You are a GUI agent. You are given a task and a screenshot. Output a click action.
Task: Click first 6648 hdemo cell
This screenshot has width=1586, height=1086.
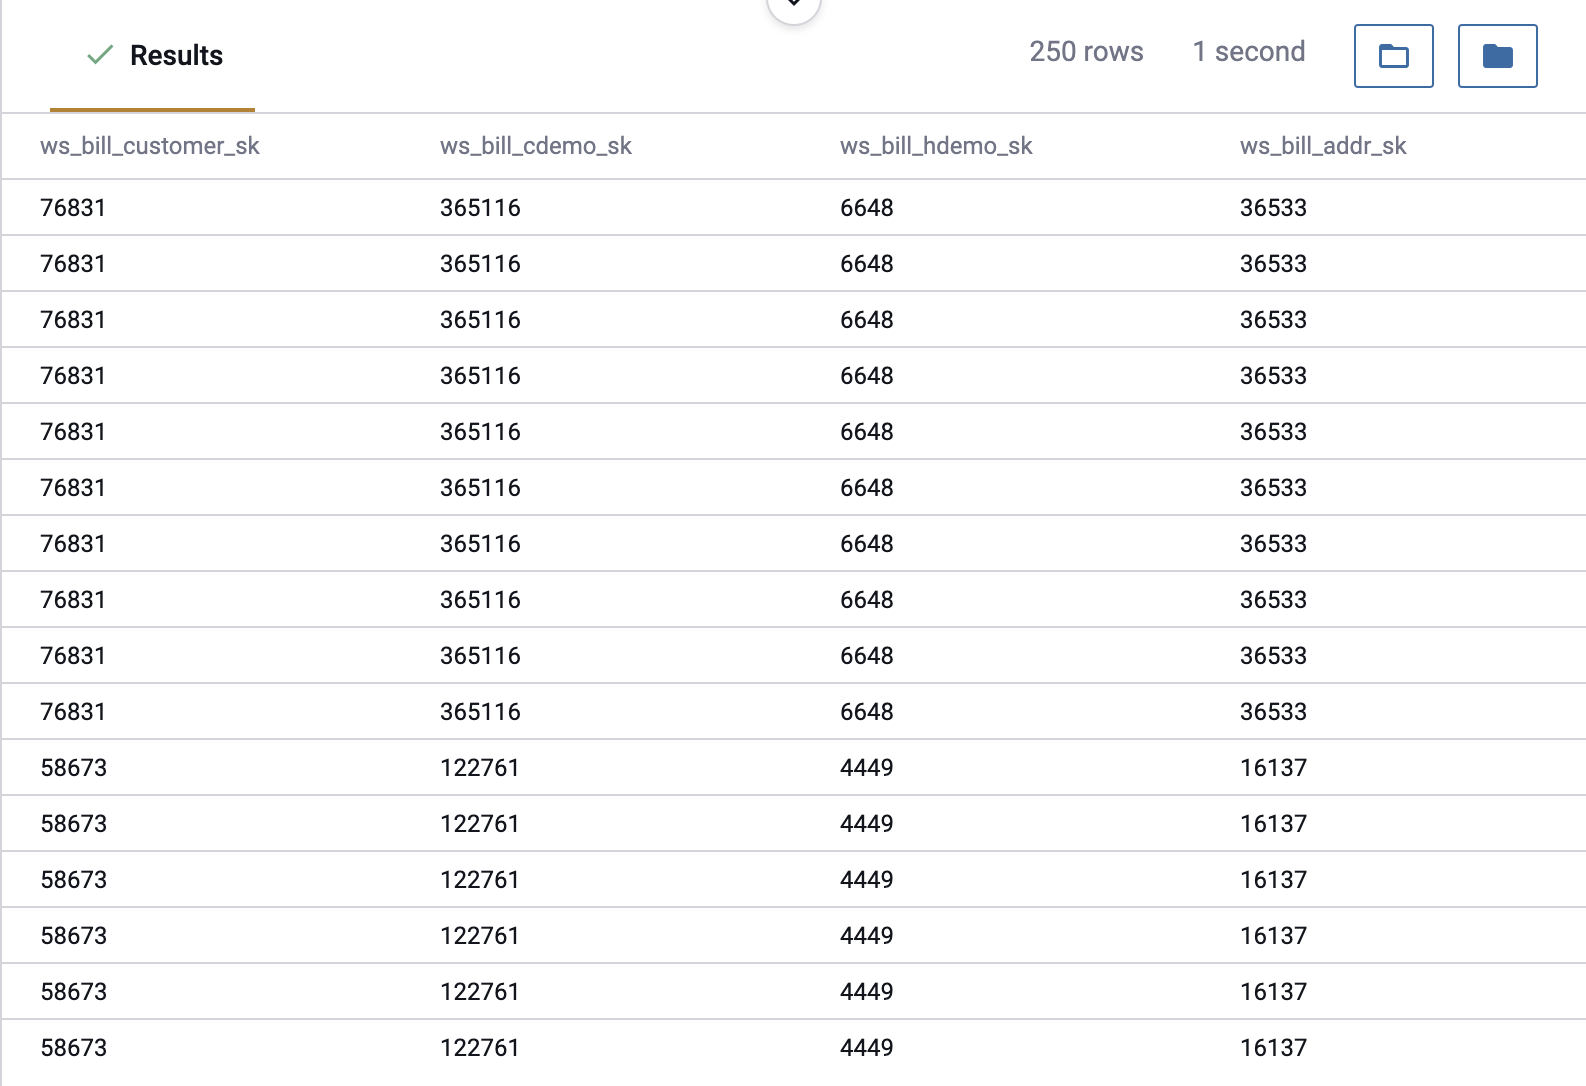tap(867, 208)
